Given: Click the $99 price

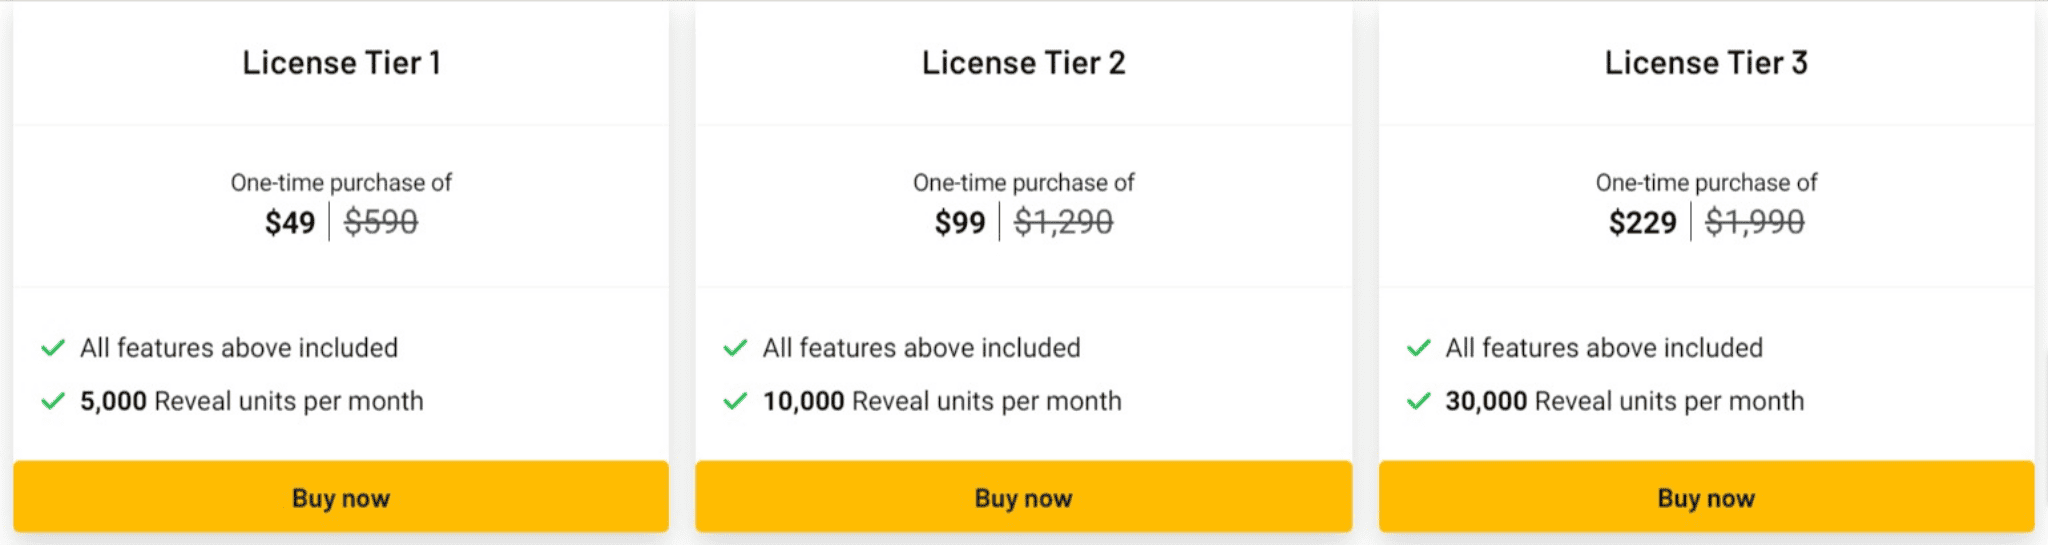Looking at the screenshot, I should [960, 222].
